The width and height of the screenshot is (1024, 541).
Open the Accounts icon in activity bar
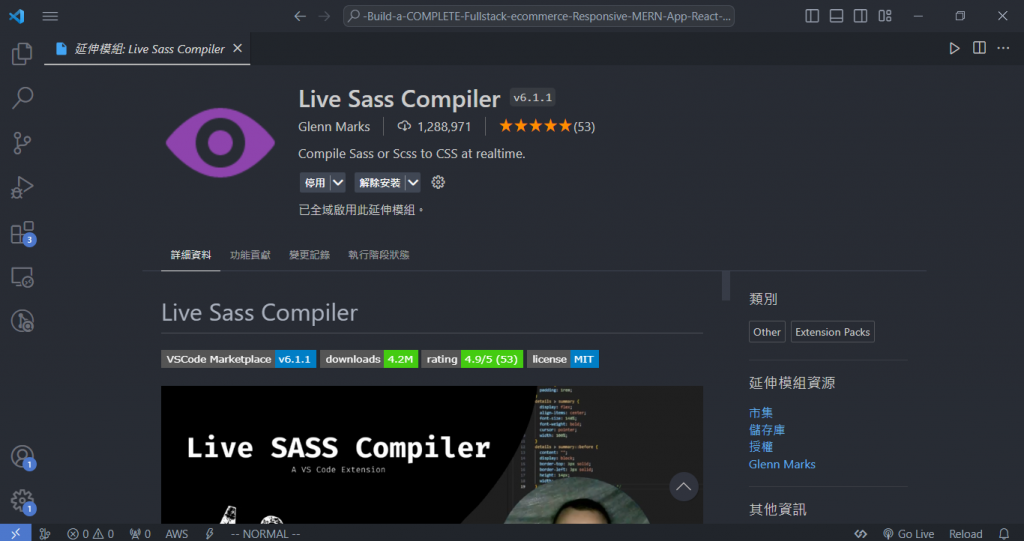click(23, 457)
